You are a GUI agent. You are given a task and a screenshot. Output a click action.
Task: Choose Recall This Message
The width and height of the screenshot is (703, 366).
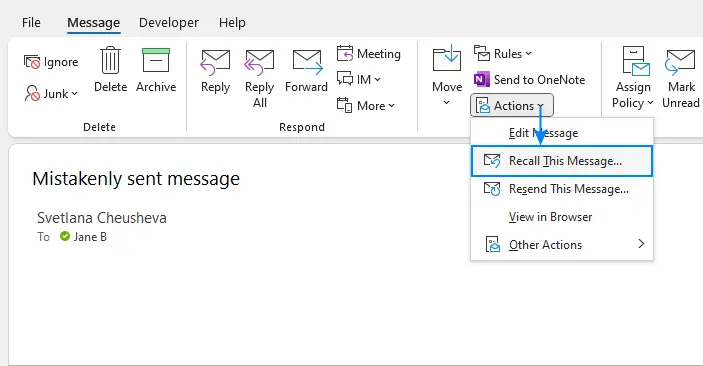562,161
